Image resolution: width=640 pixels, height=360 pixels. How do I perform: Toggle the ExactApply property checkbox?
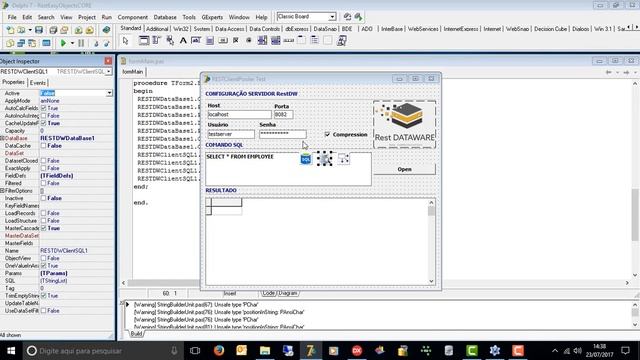(x=43, y=168)
